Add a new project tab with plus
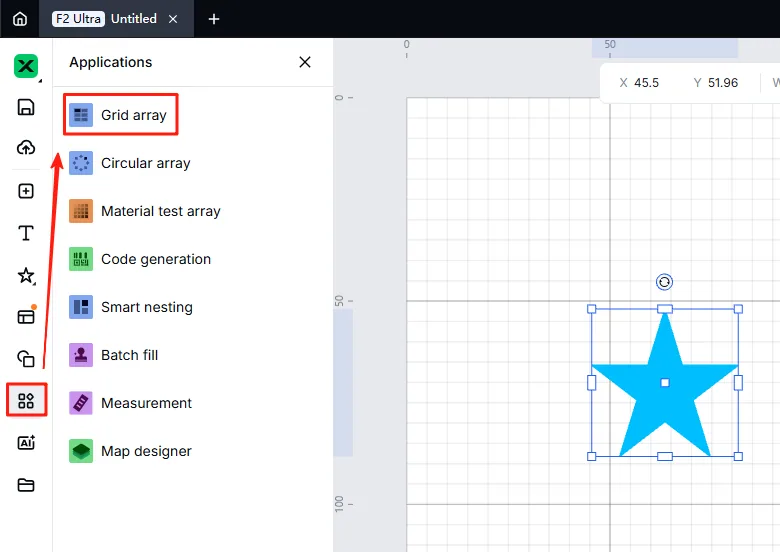Screen dimensions: 780x552 point(214,19)
